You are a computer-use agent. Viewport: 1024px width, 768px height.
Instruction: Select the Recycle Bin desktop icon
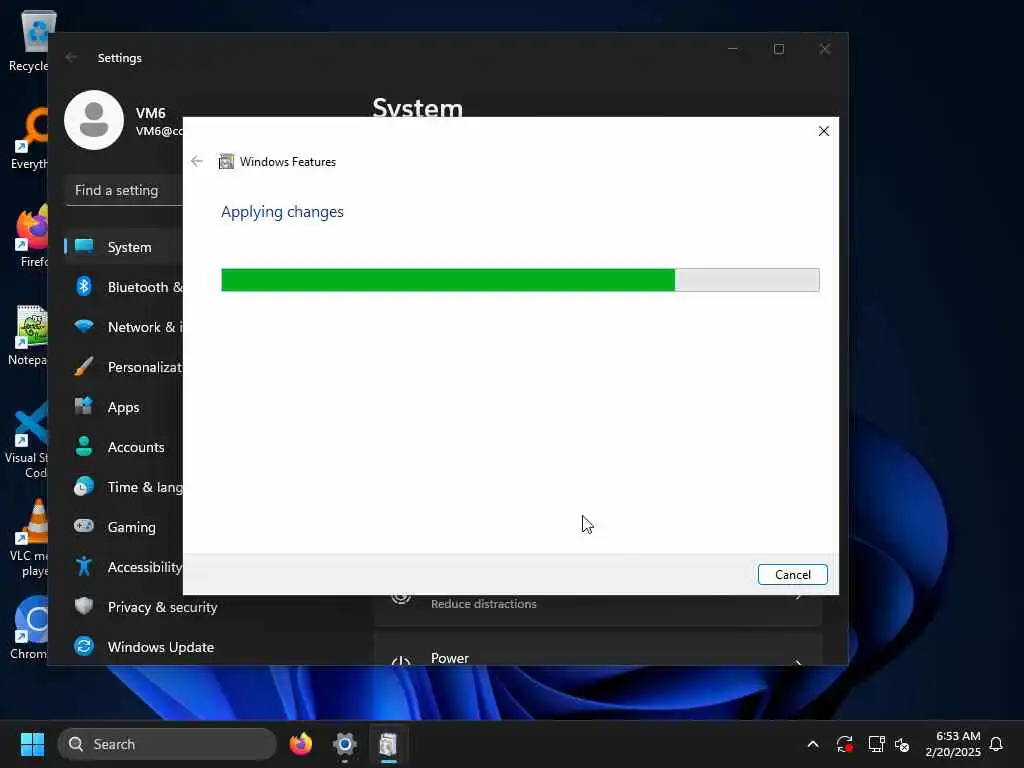pos(28,40)
